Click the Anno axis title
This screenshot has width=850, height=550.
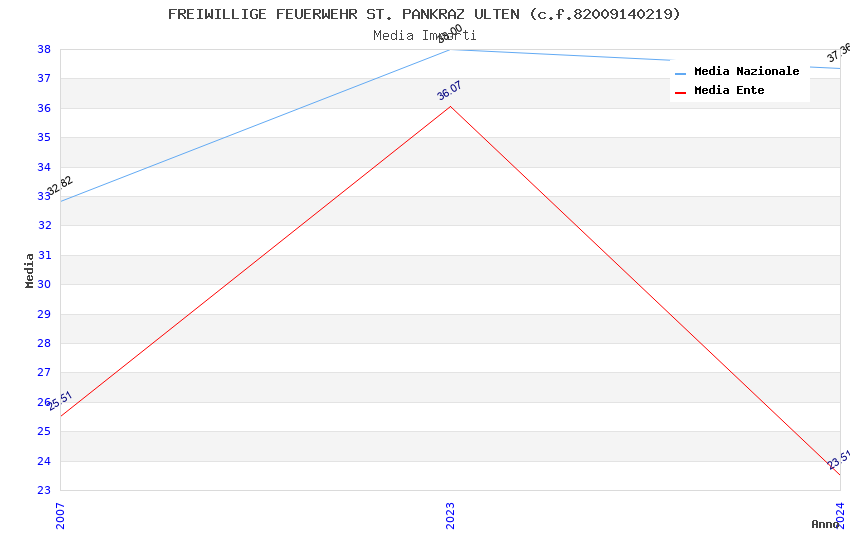pyautogui.click(x=825, y=524)
